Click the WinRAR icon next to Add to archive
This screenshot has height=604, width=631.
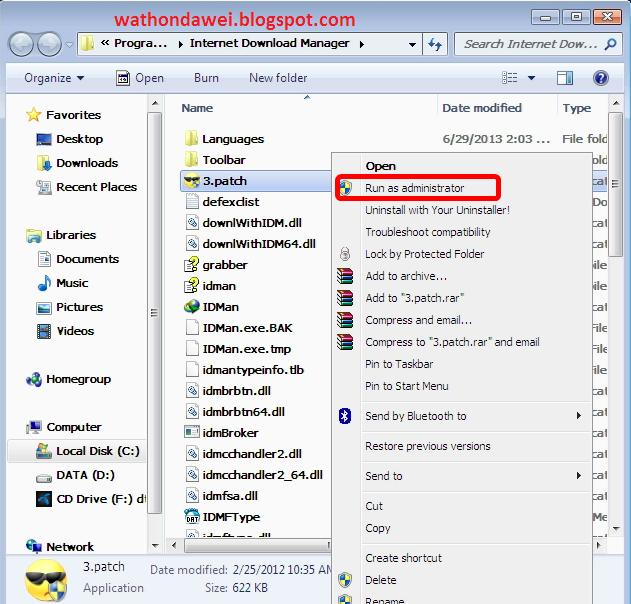point(345,276)
